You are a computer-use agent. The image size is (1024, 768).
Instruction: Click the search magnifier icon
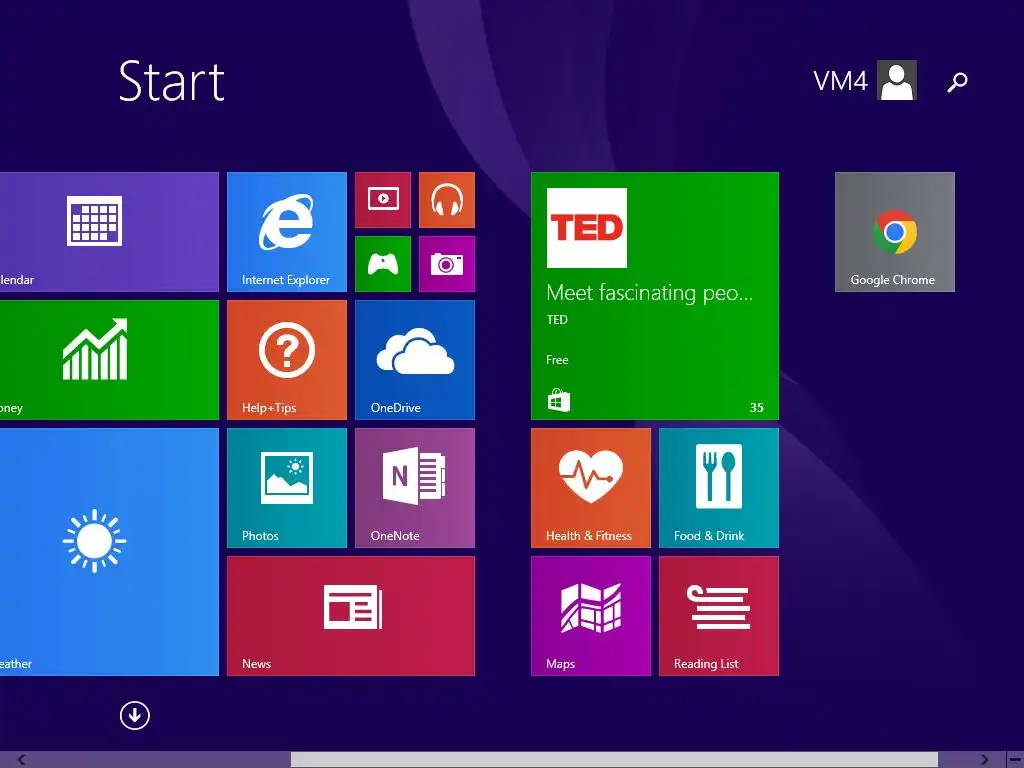(957, 82)
